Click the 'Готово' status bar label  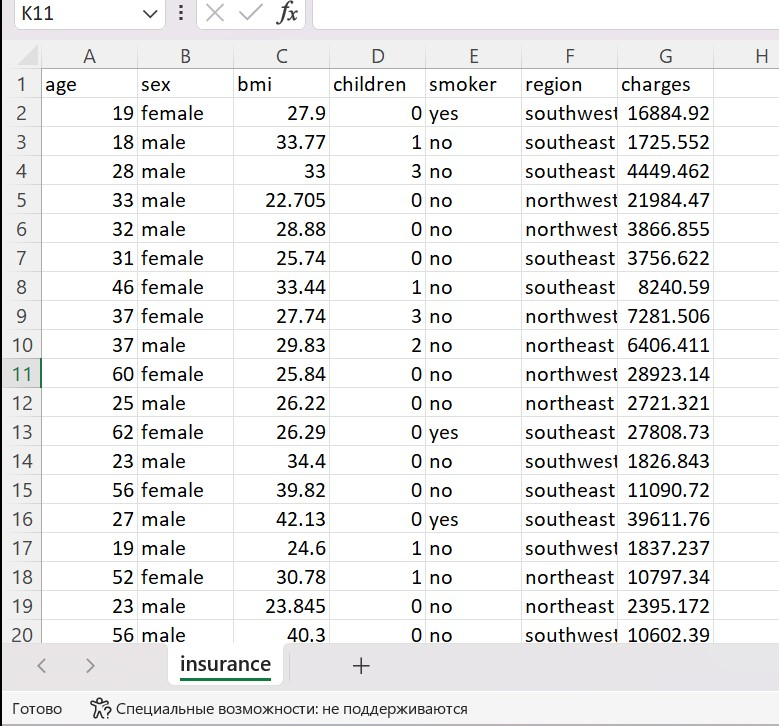click(x=37, y=709)
